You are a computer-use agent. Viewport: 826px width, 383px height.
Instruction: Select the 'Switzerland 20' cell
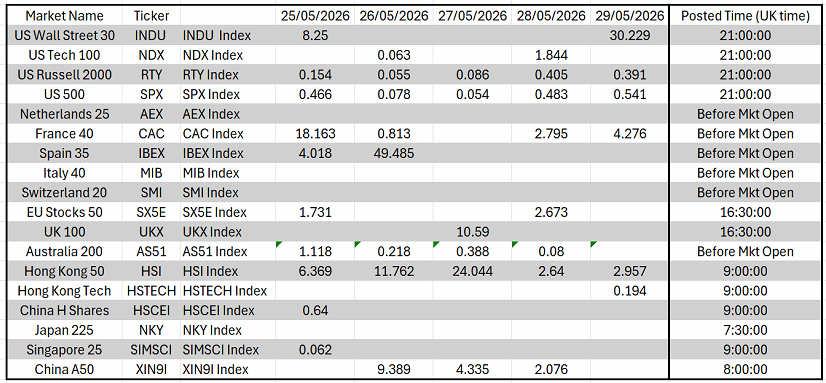pyautogui.click(x=65, y=193)
